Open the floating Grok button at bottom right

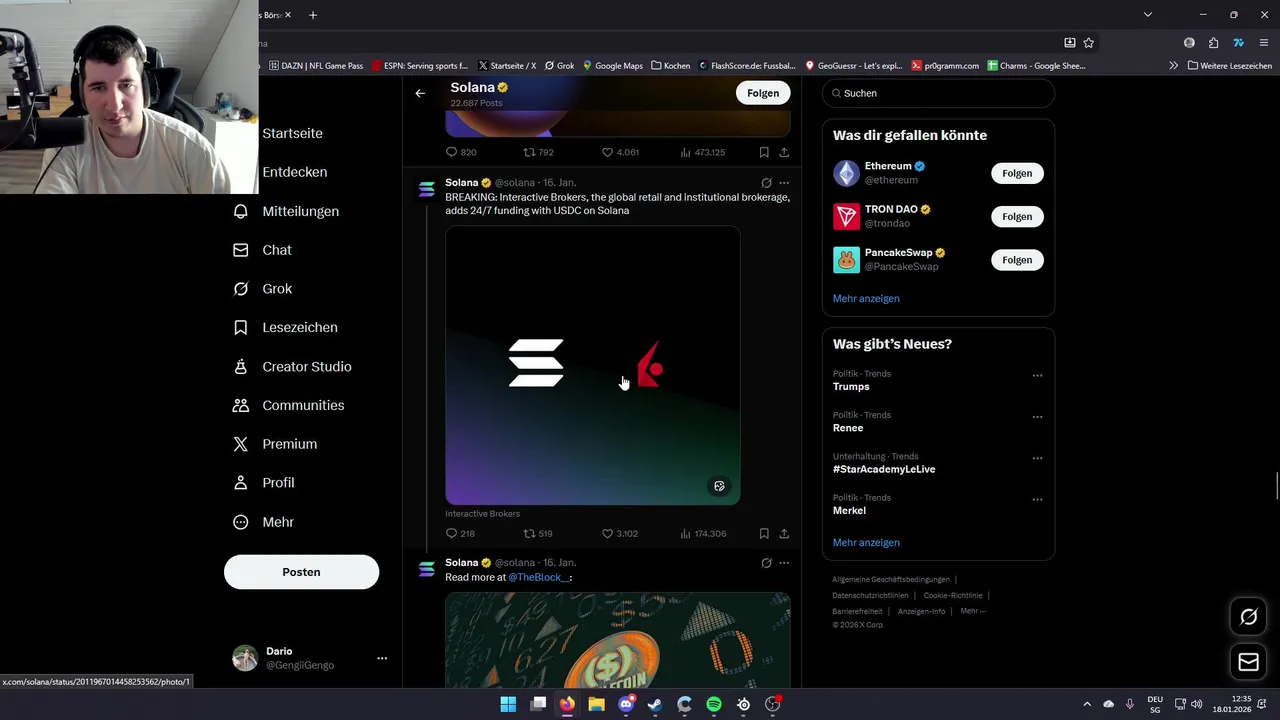pos(1248,617)
